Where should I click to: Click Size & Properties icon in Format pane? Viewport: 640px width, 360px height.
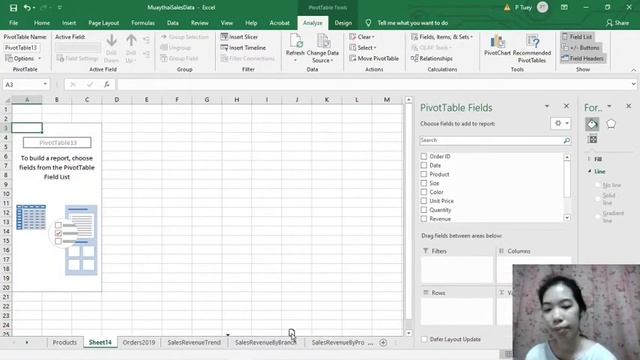(592, 140)
